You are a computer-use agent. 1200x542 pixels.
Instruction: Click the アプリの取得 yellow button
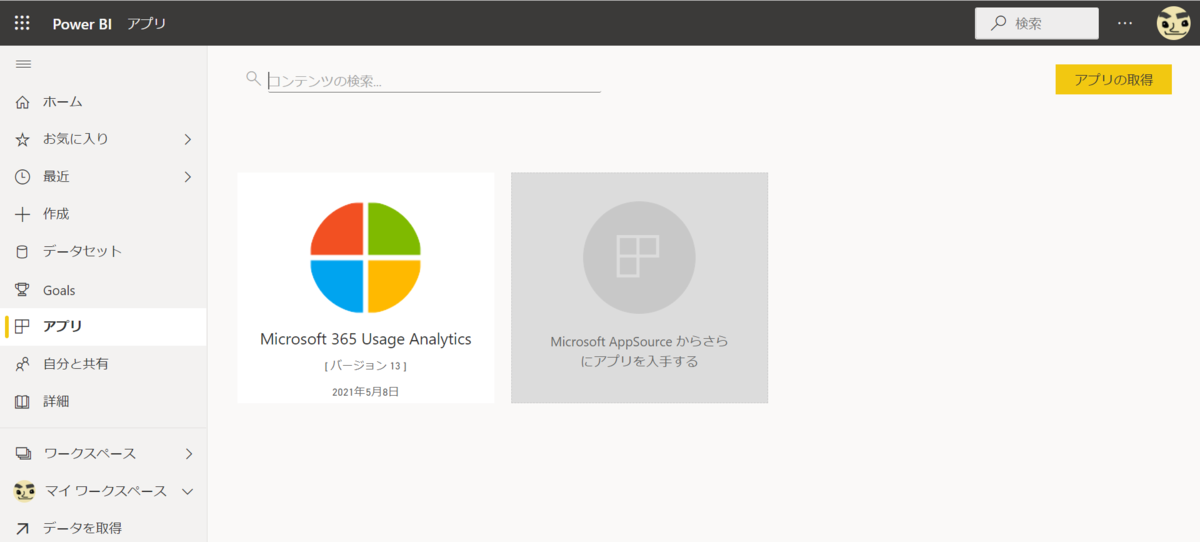pos(1114,80)
